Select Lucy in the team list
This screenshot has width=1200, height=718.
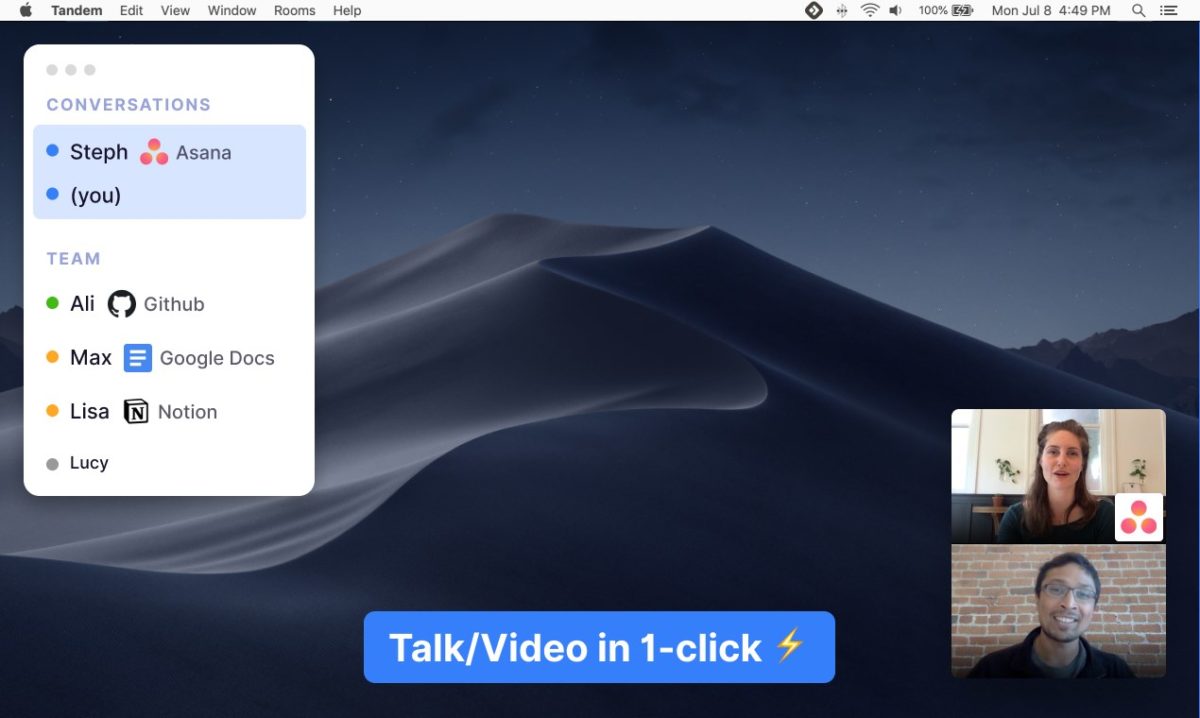click(88, 463)
